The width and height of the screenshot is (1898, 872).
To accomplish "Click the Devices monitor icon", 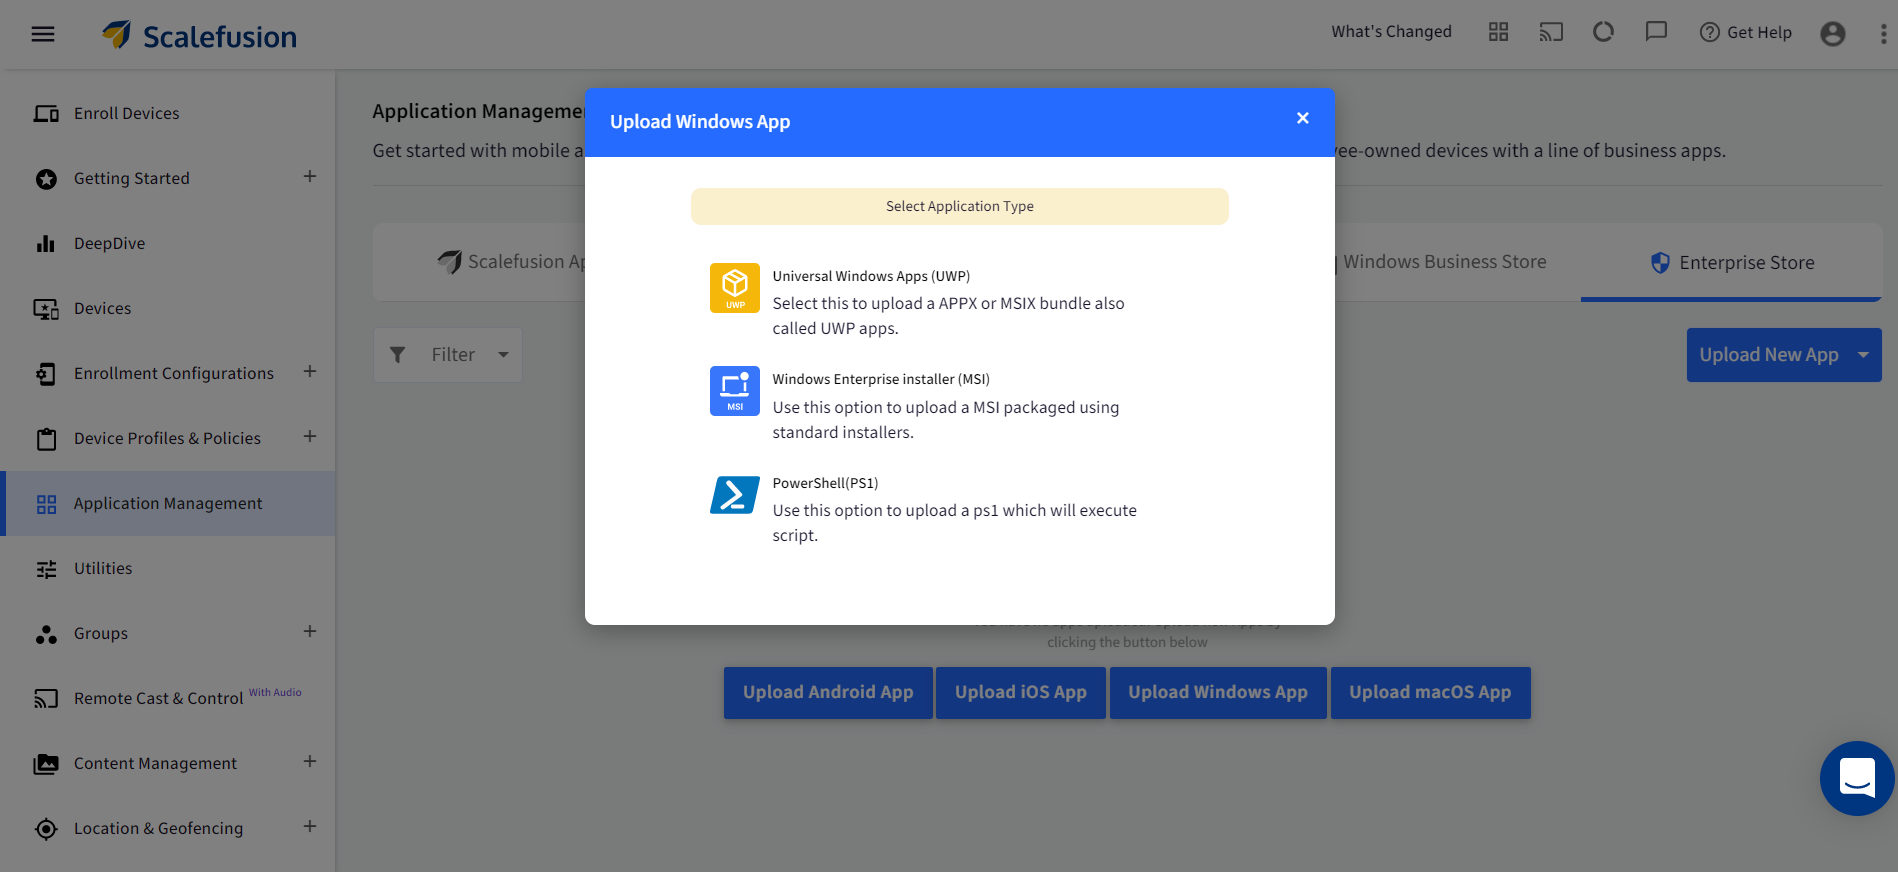I will [46, 309].
